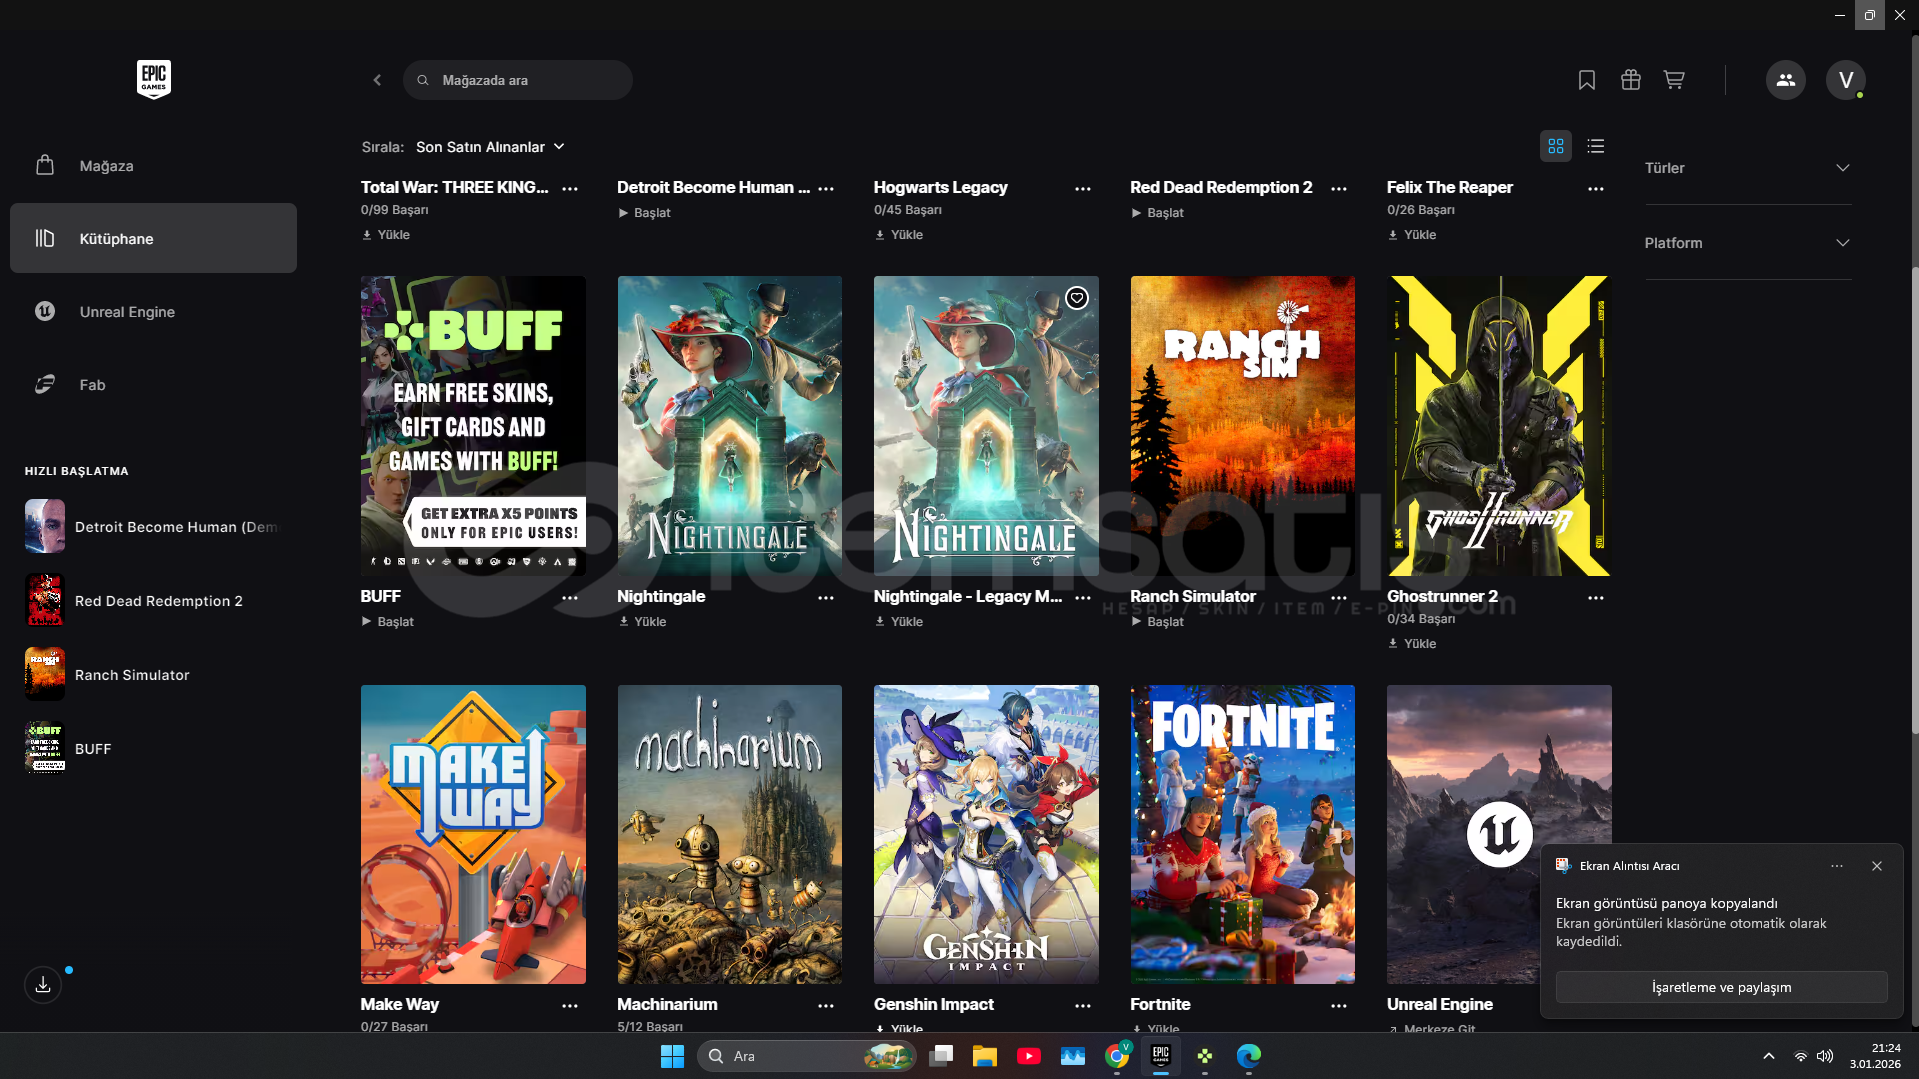Click Yükle under Hogwarts Legacy

(899, 235)
